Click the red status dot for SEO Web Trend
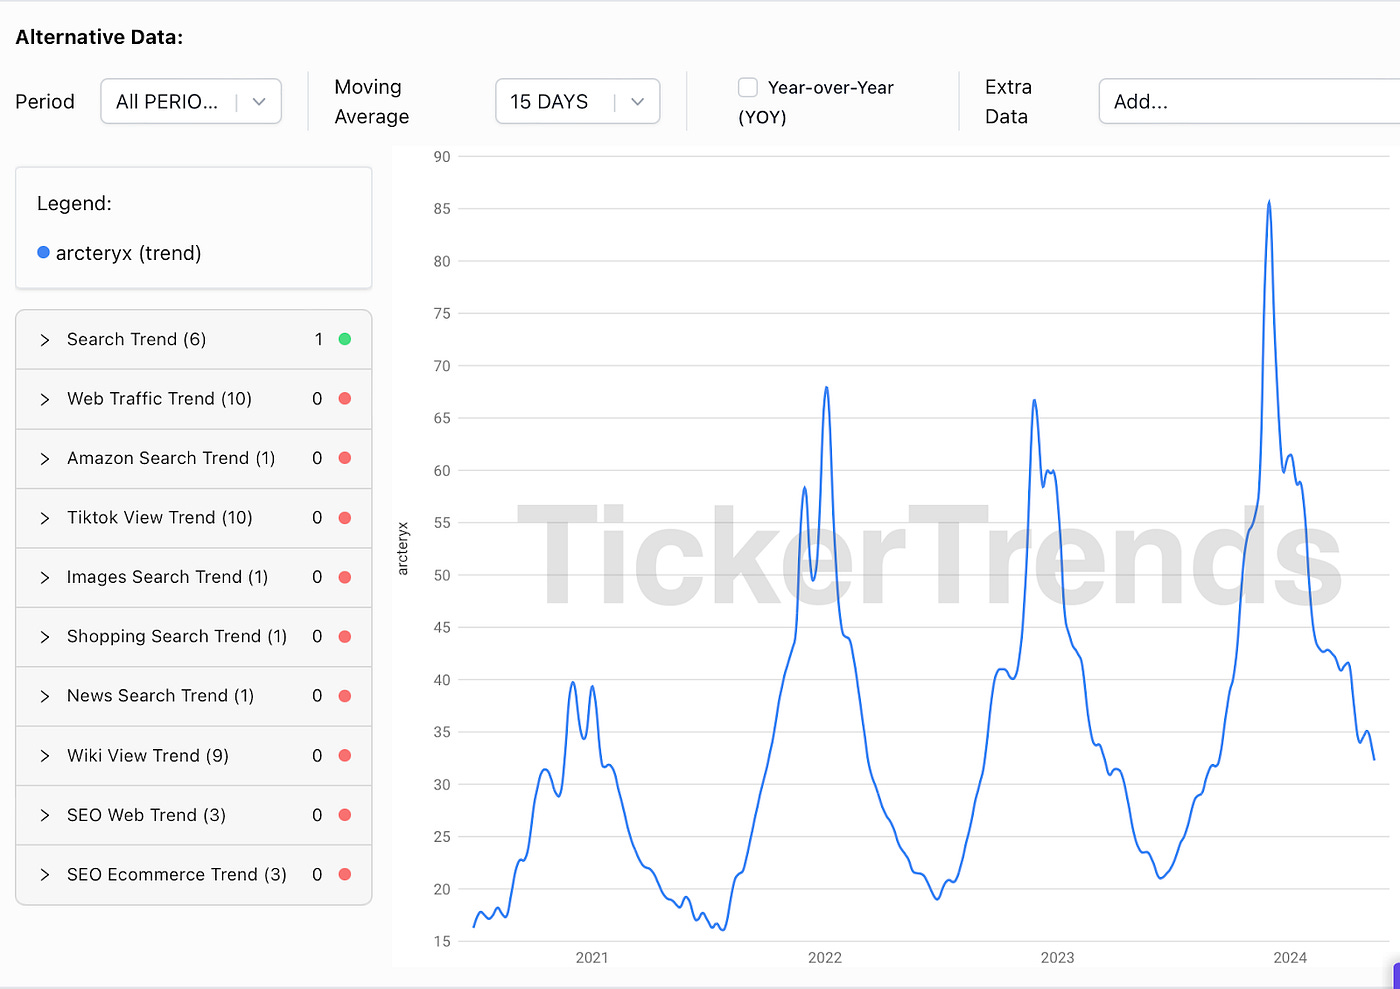The image size is (1400, 989). 345,815
